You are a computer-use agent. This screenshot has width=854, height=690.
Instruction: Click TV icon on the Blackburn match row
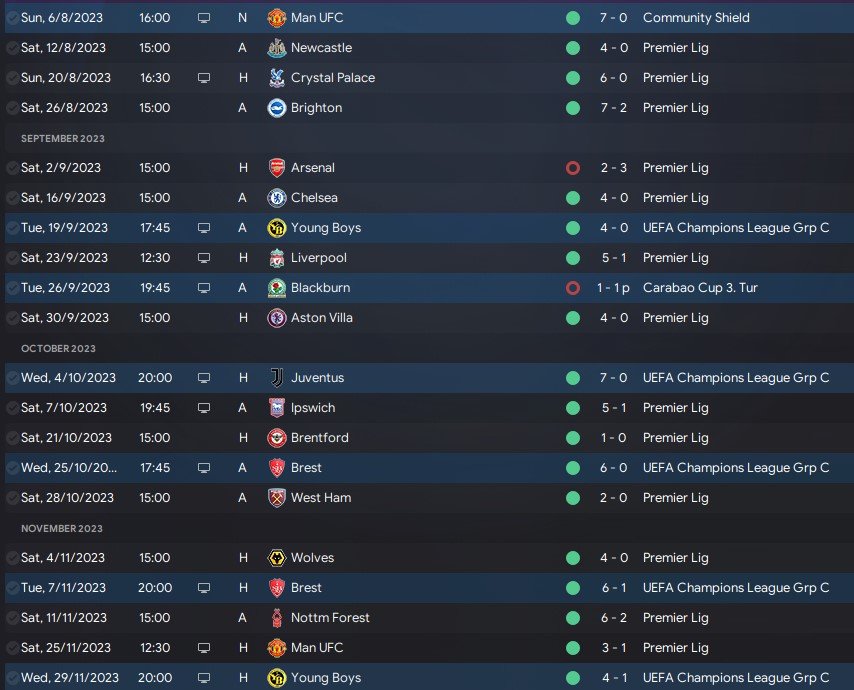tap(204, 288)
